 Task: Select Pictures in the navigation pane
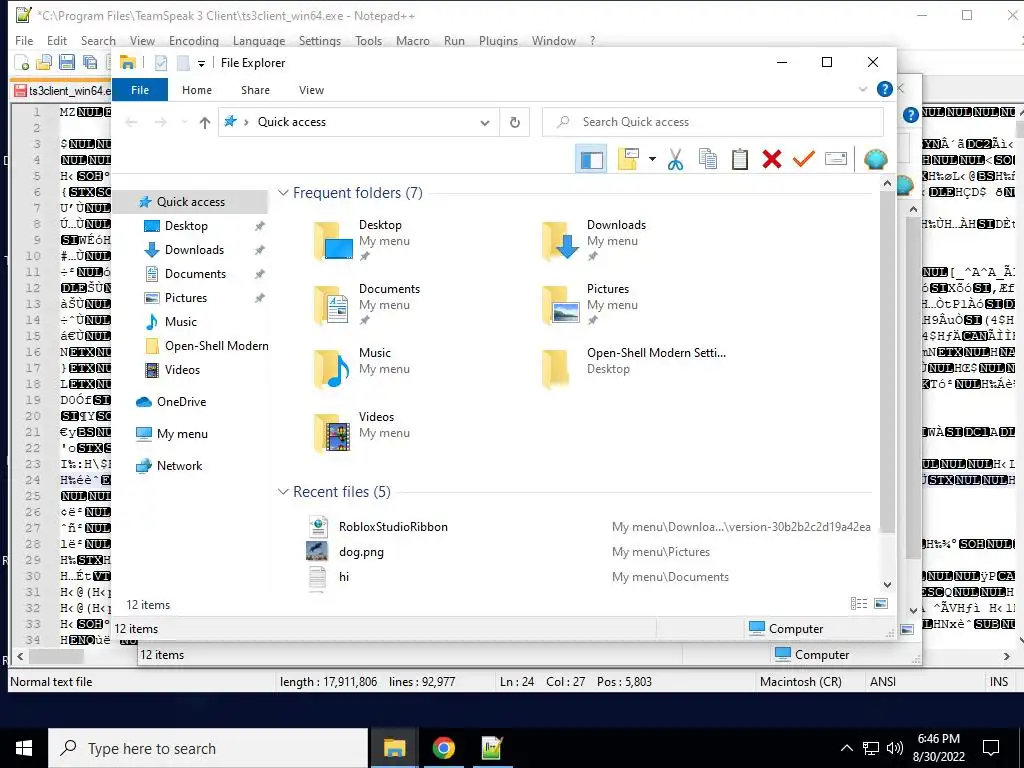point(185,298)
